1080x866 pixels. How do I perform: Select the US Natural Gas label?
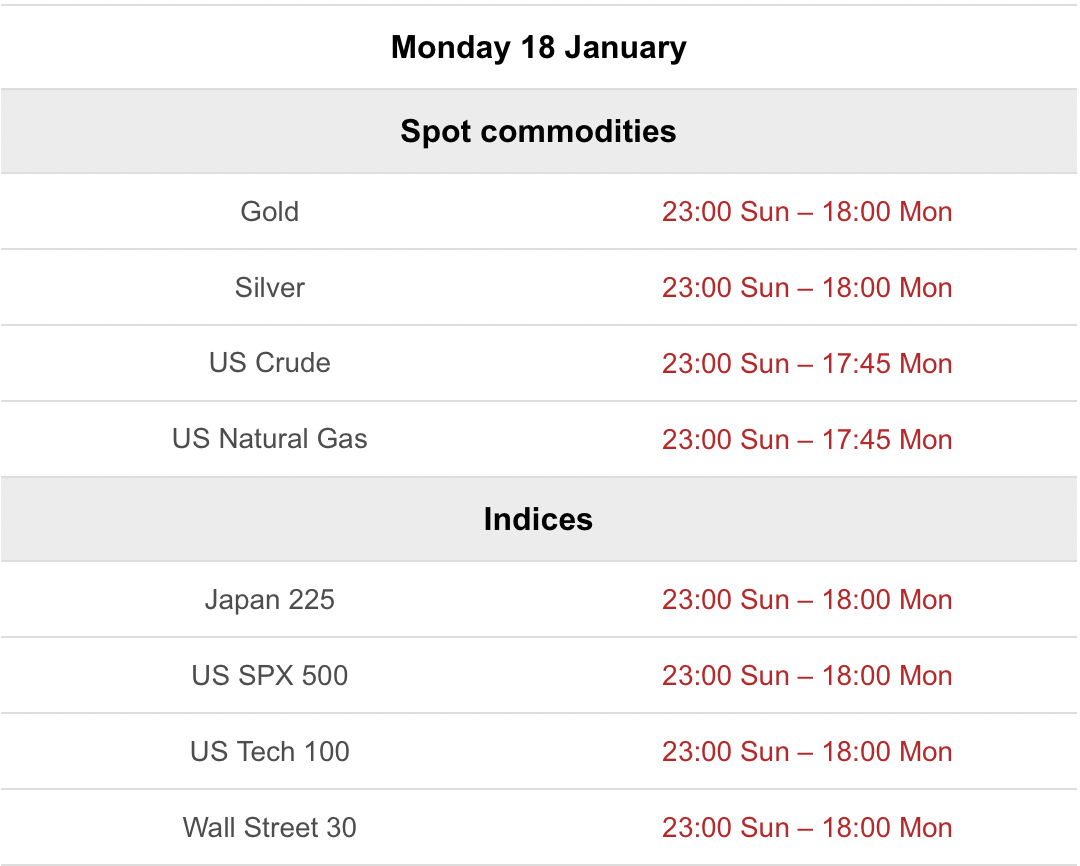click(270, 439)
